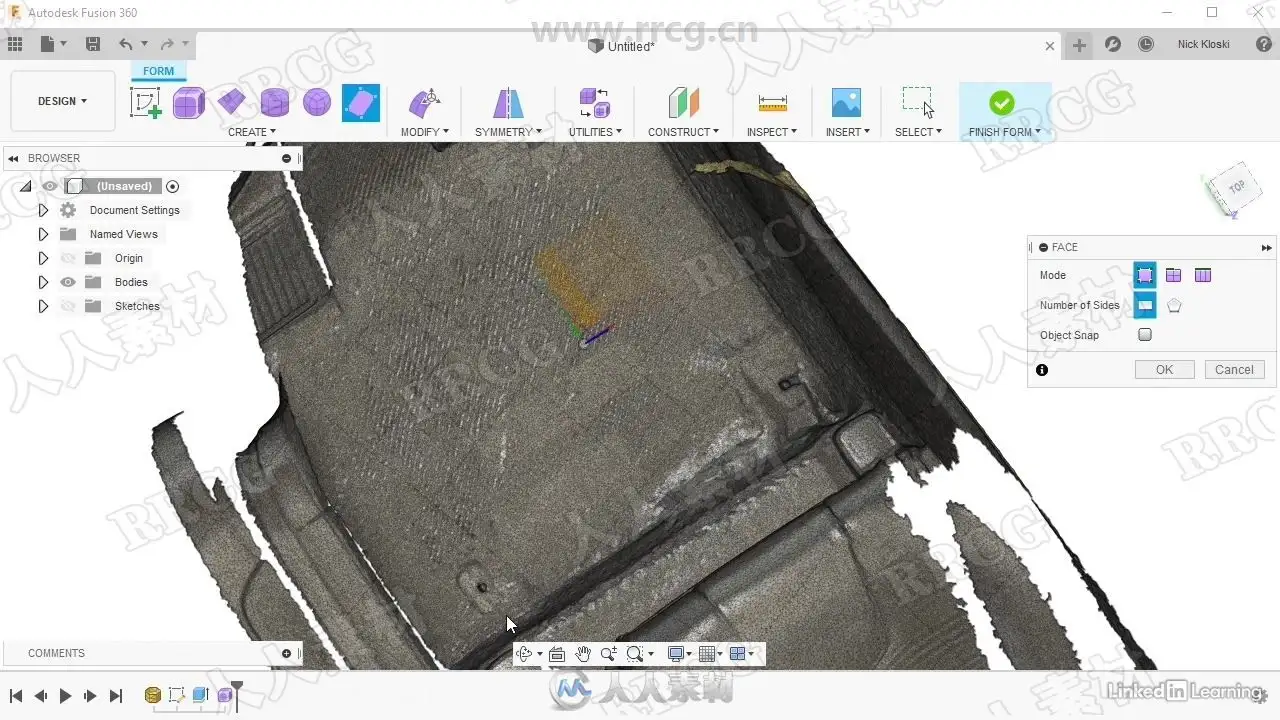Set Number of Sides to four
This screenshot has width=1280, height=720.
coord(1145,305)
